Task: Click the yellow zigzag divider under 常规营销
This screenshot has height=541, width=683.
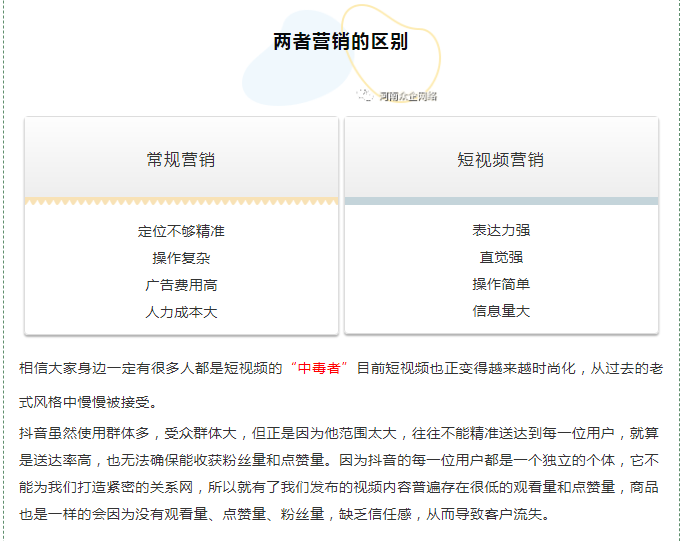Action: tap(181, 202)
